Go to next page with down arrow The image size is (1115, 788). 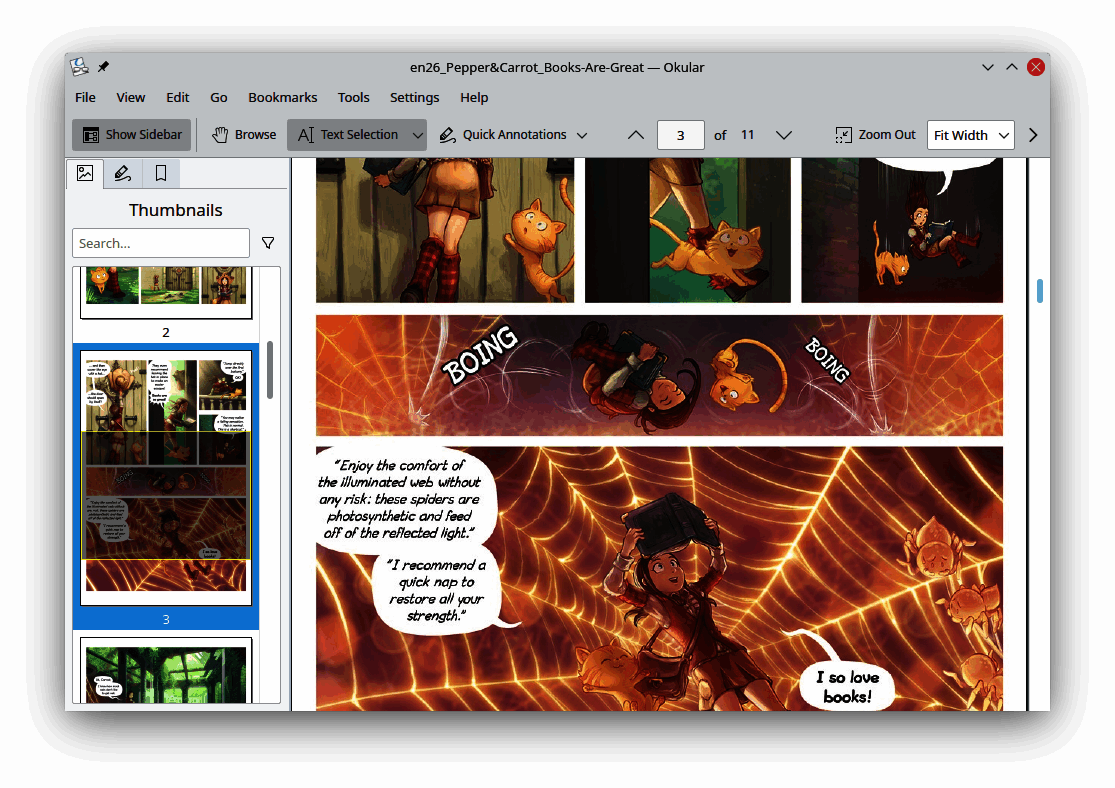pos(784,135)
